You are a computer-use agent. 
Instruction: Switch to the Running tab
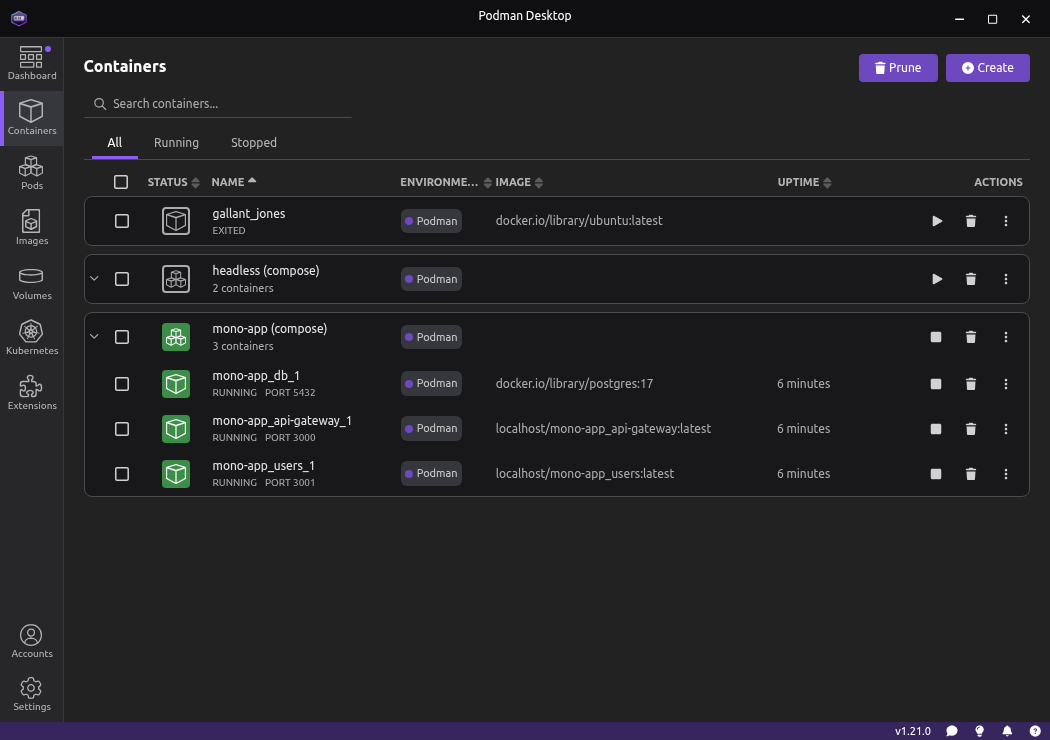(176, 143)
